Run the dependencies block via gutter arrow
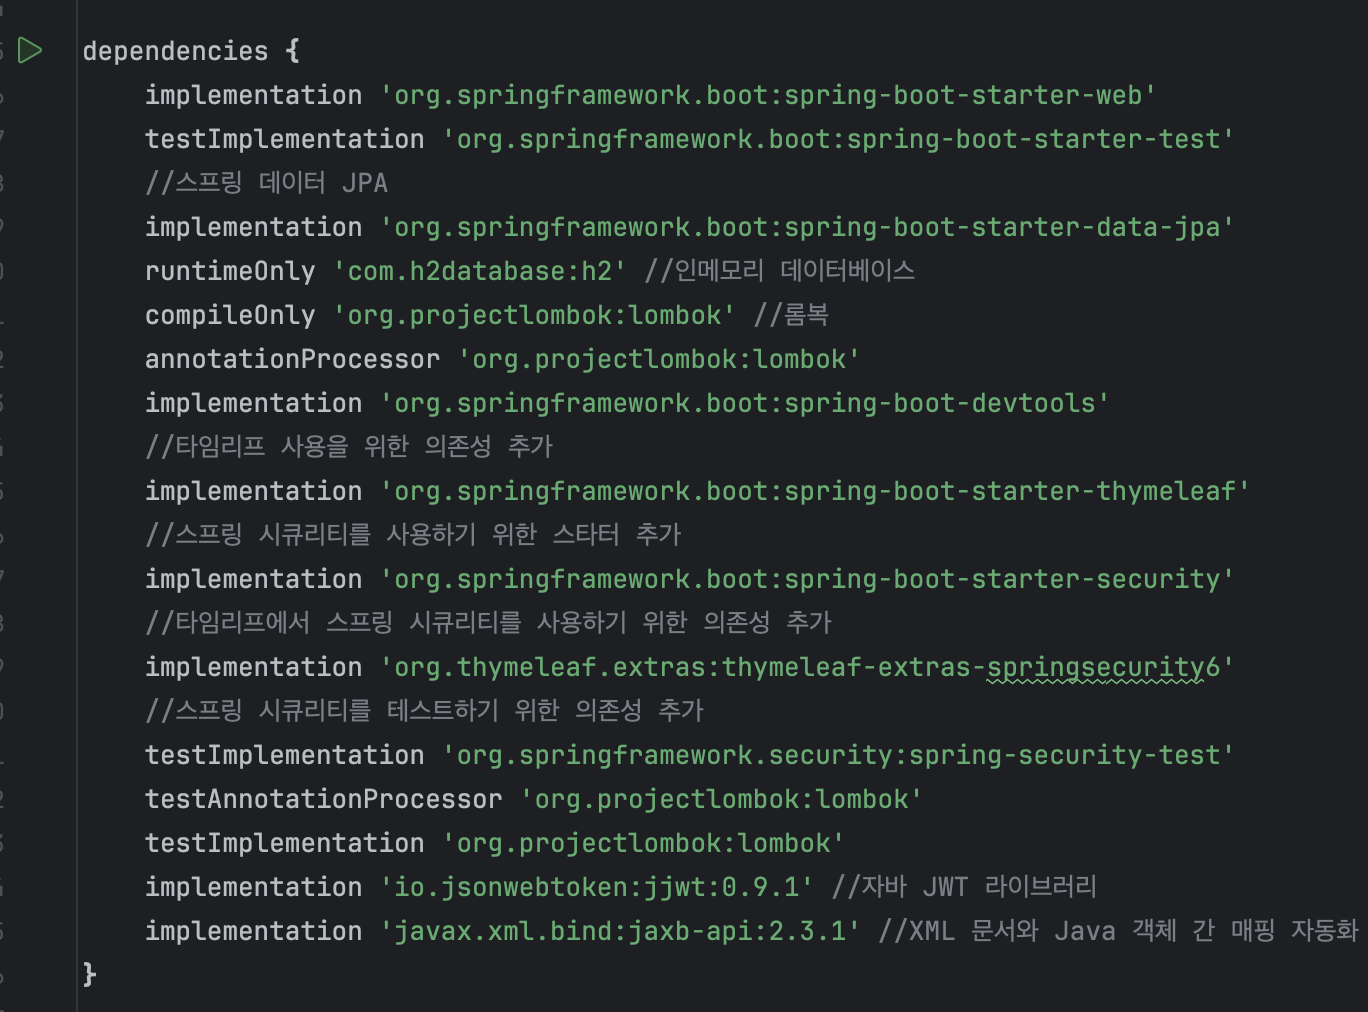This screenshot has height=1012, width=1368. (x=30, y=50)
